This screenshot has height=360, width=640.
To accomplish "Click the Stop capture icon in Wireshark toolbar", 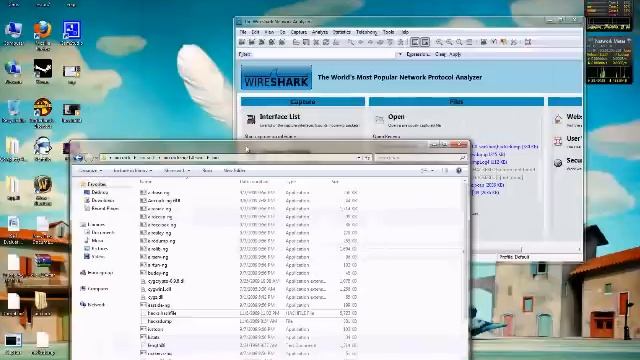I will tap(271, 42).
